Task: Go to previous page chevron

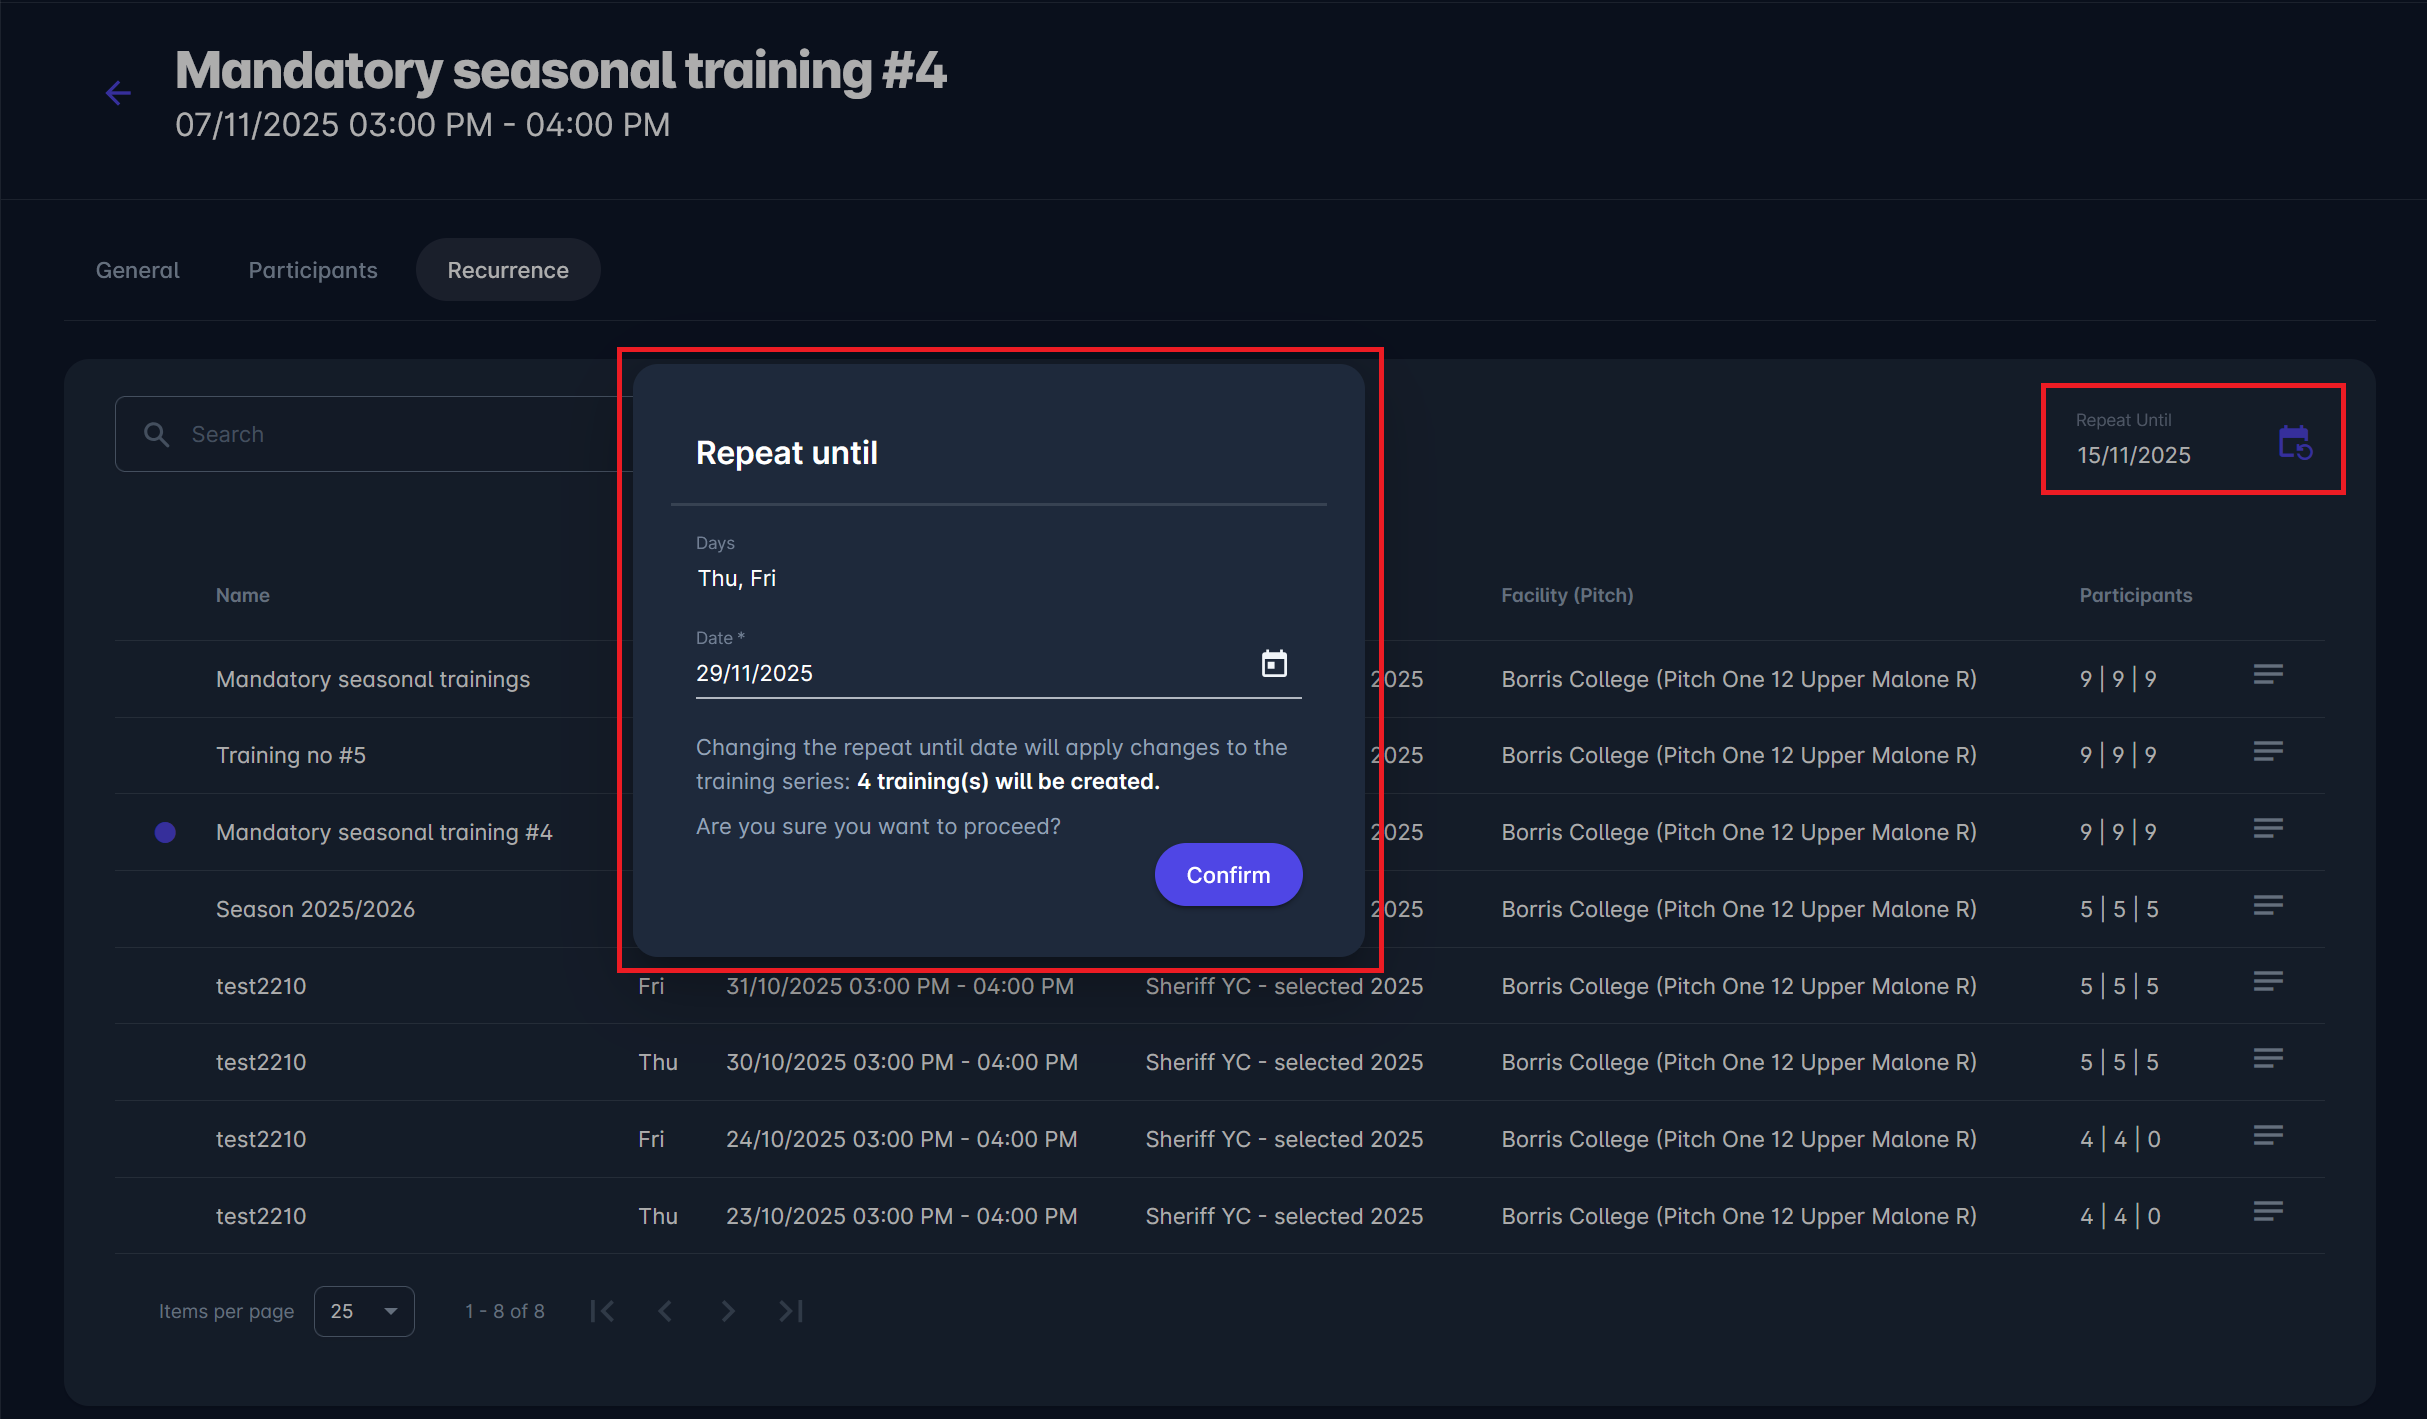Action: point(665,1311)
